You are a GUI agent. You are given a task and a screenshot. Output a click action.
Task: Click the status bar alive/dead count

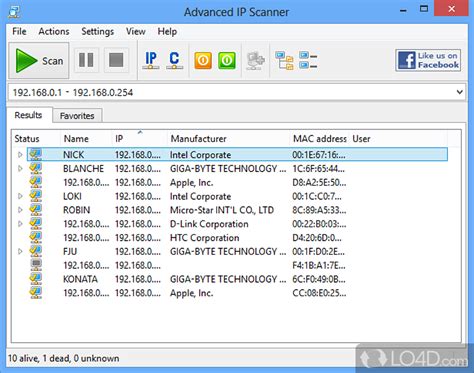tap(63, 358)
